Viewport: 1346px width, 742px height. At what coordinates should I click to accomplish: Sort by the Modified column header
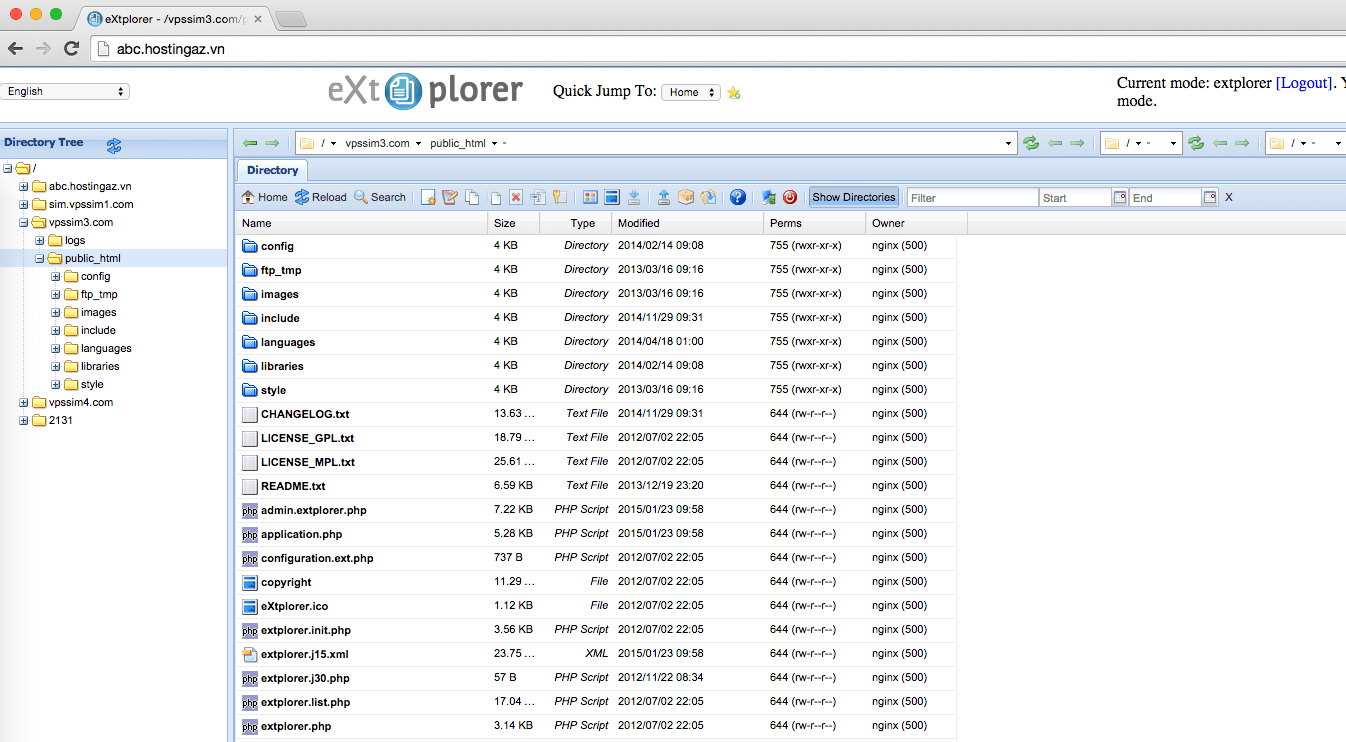[687, 223]
